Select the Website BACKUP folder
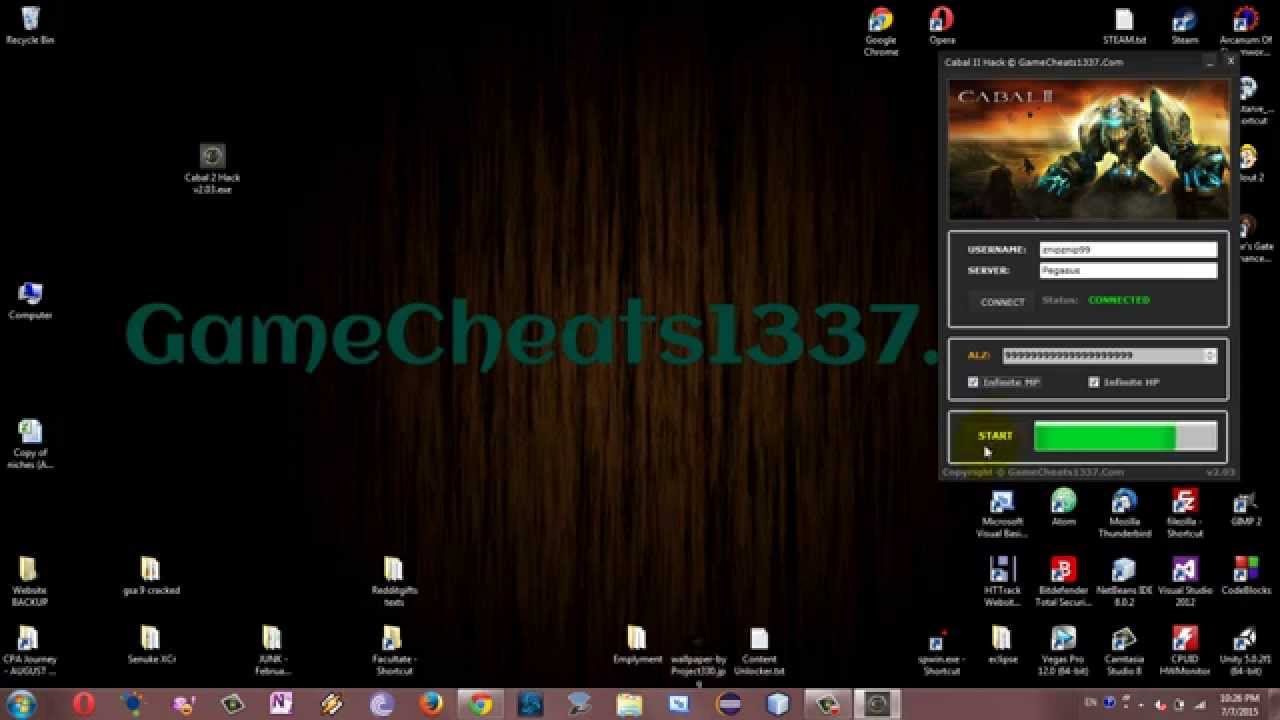 click(x=29, y=582)
